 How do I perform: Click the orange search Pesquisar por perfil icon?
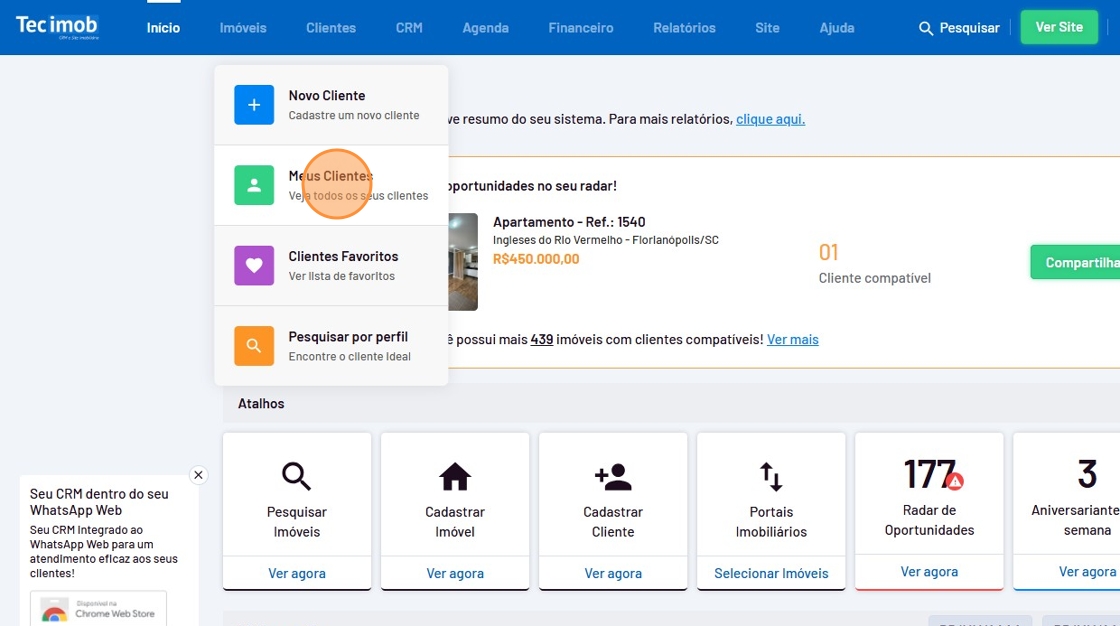[x=254, y=346]
